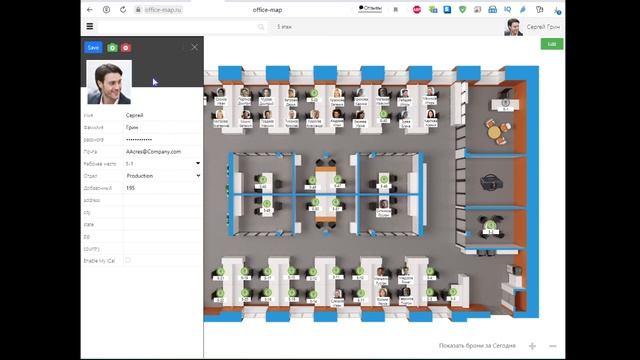Click the first name field containing Сергей

[x=163, y=116]
